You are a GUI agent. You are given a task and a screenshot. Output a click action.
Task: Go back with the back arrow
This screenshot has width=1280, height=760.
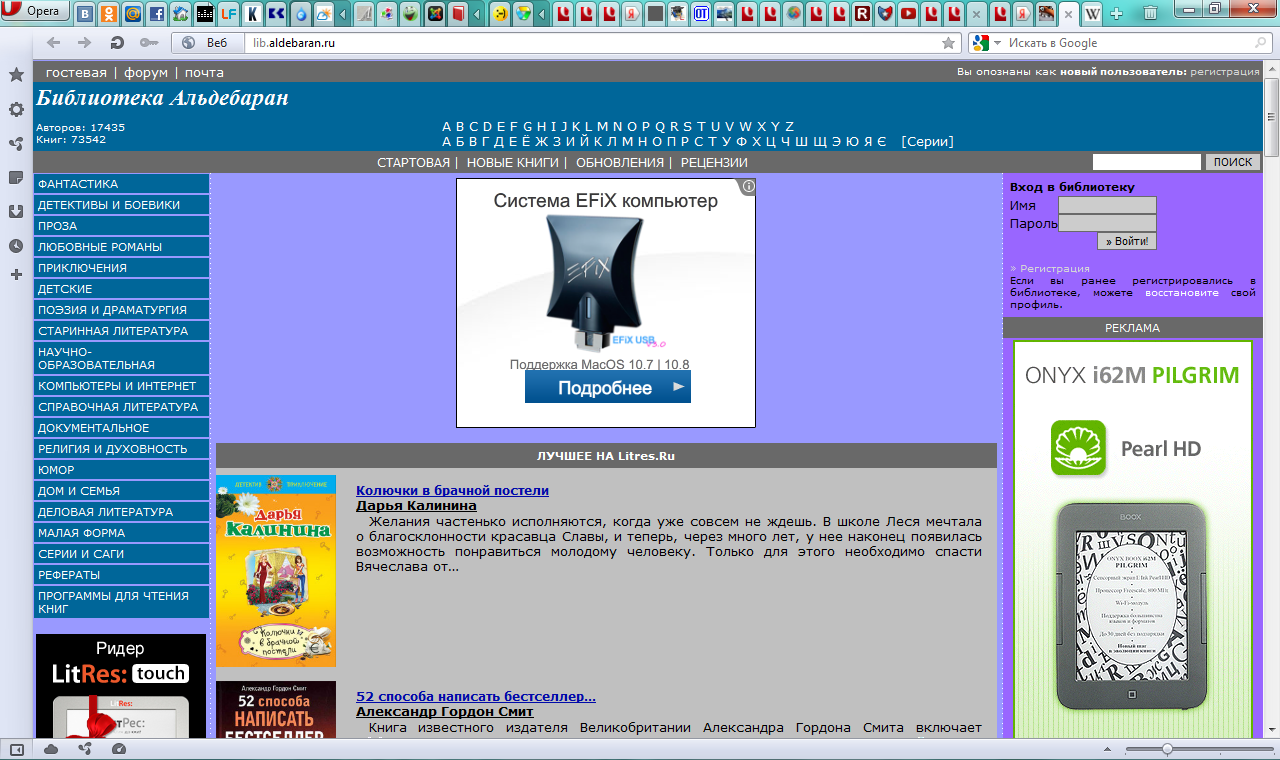click(54, 43)
